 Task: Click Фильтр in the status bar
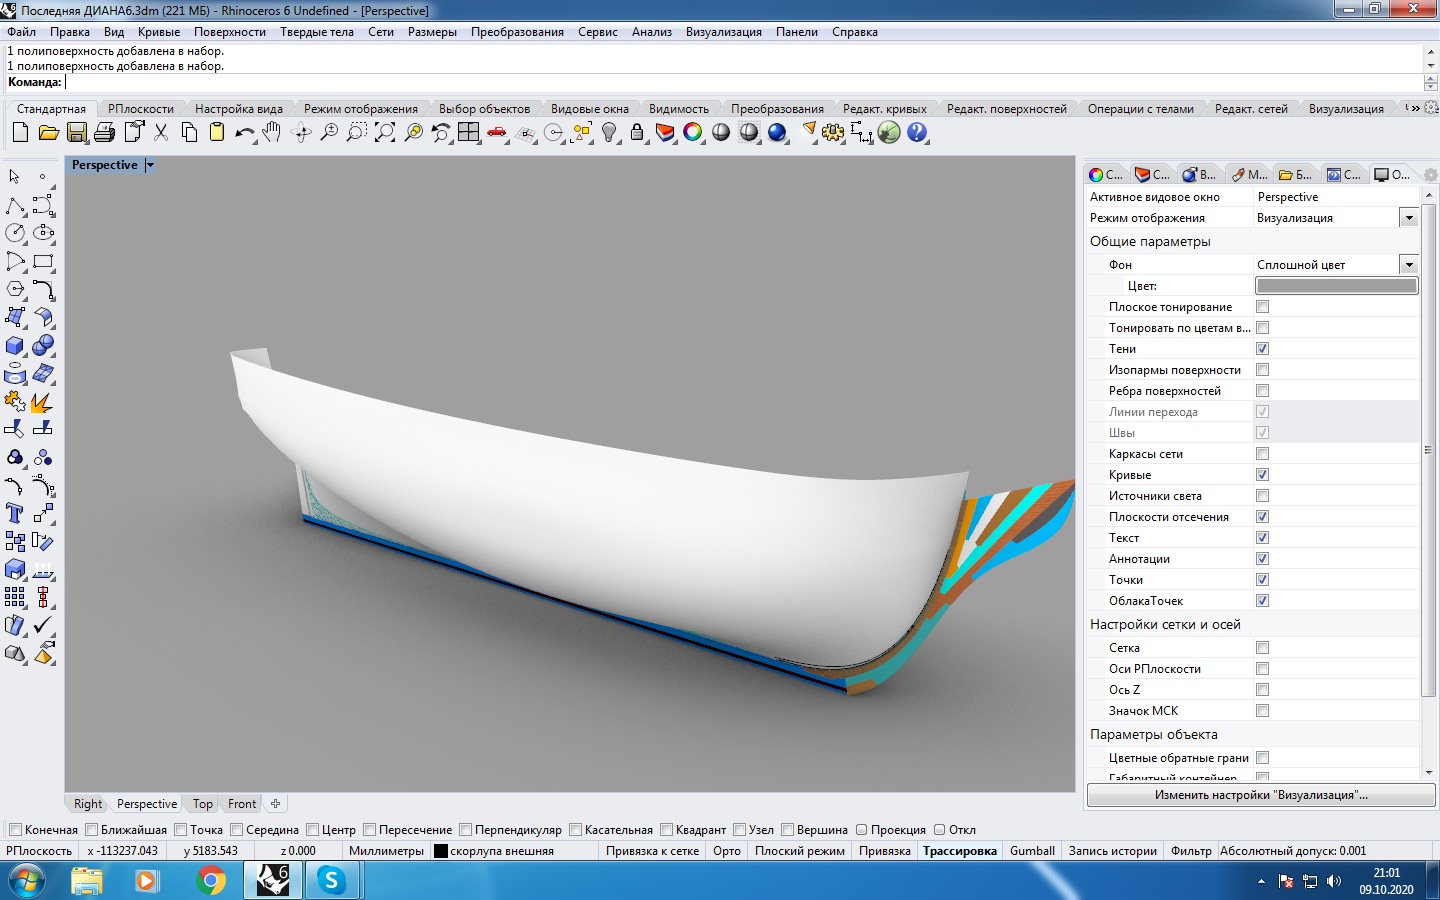(1191, 851)
